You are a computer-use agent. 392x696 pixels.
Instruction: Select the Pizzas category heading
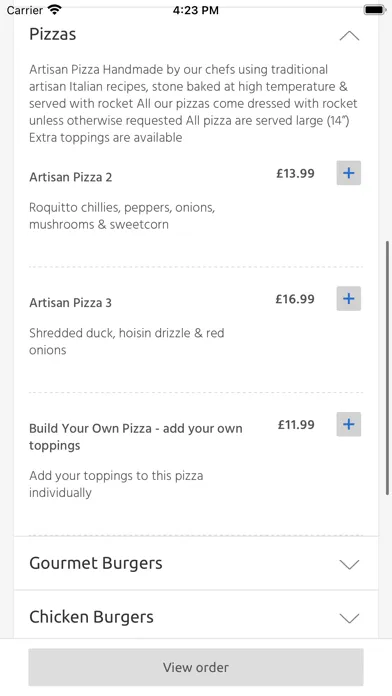tap(53, 34)
